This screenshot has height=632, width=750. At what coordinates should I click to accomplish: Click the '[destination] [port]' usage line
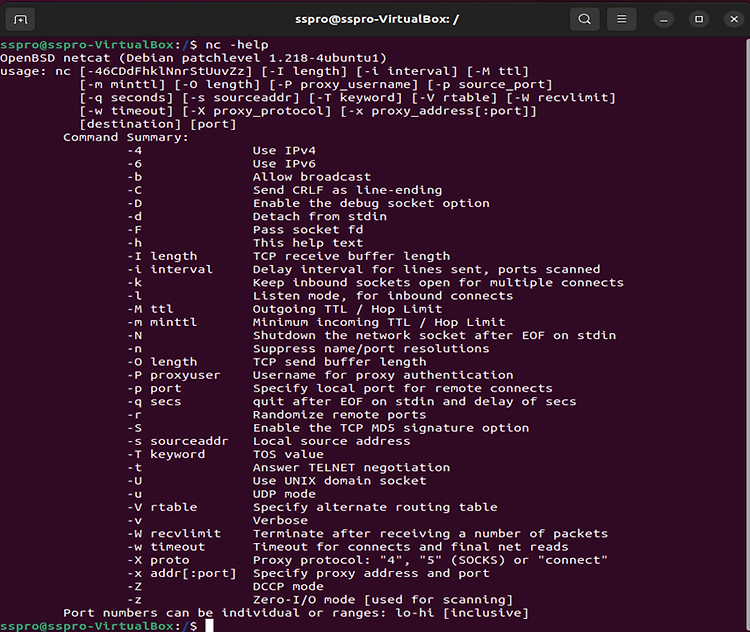click(x=158, y=124)
